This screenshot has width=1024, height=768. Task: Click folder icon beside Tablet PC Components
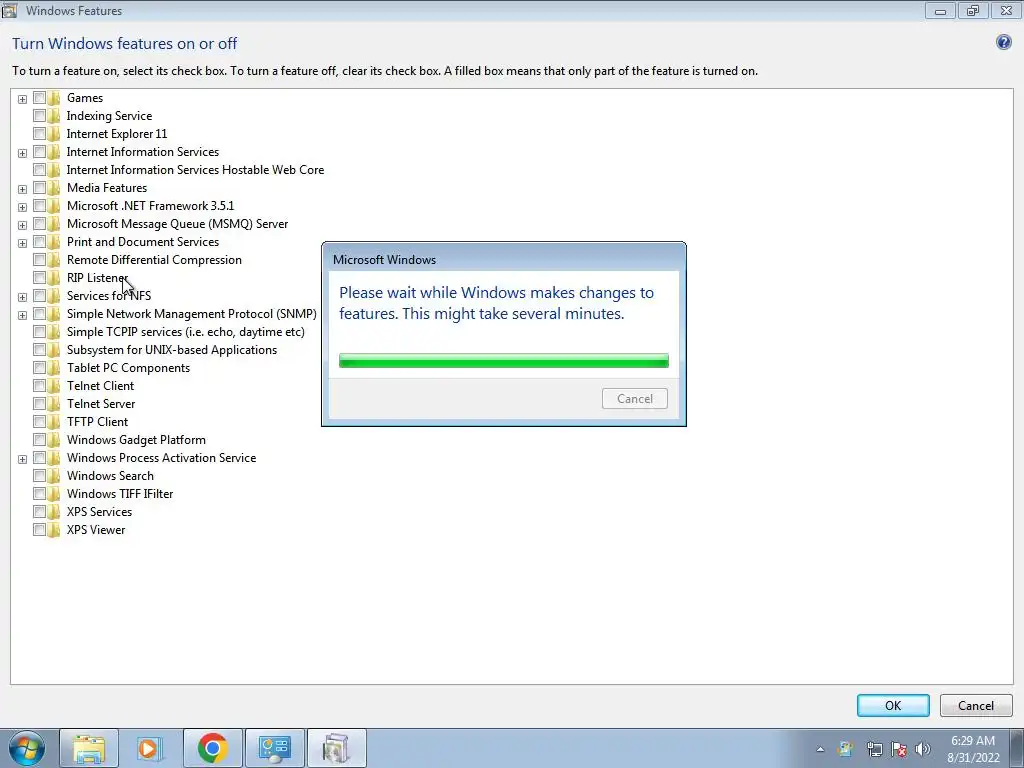coord(54,368)
